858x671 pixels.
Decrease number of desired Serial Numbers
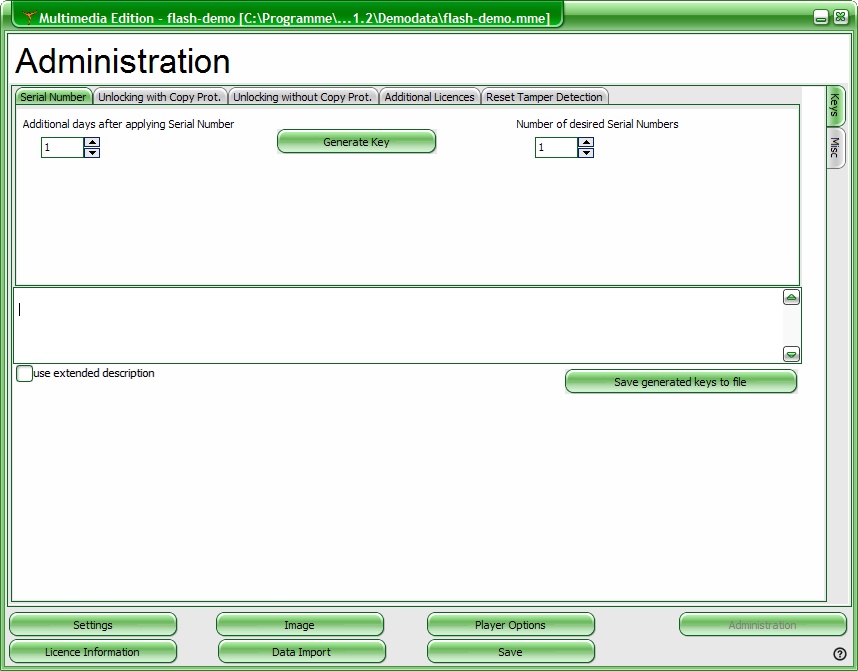click(x=586, y=153)
